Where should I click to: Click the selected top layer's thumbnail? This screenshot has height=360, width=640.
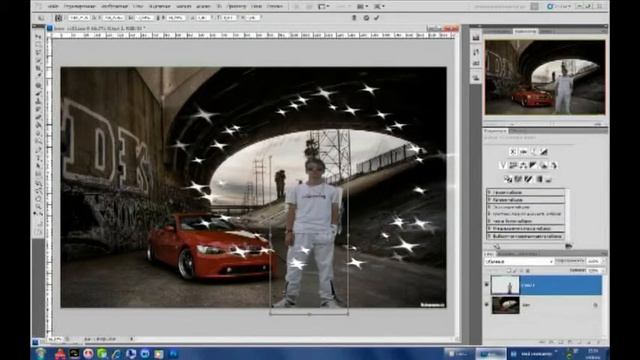(x=505, y=285)
